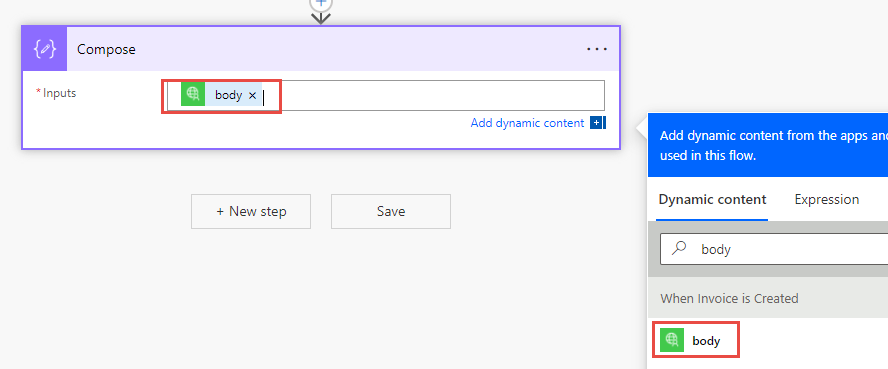This screenshot has height=369, width=888.
Task: Open the Add dynamic content link
Action: tap(527, 123)
